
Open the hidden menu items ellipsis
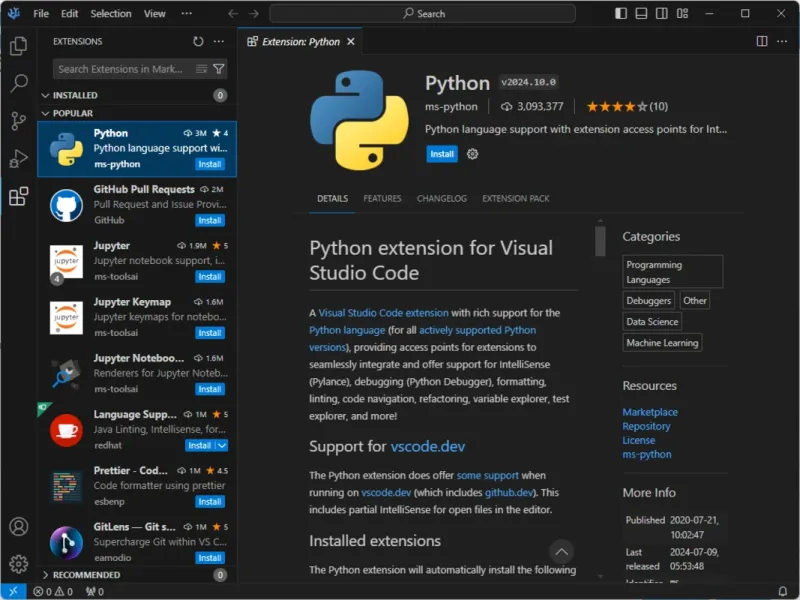[187, 14]
